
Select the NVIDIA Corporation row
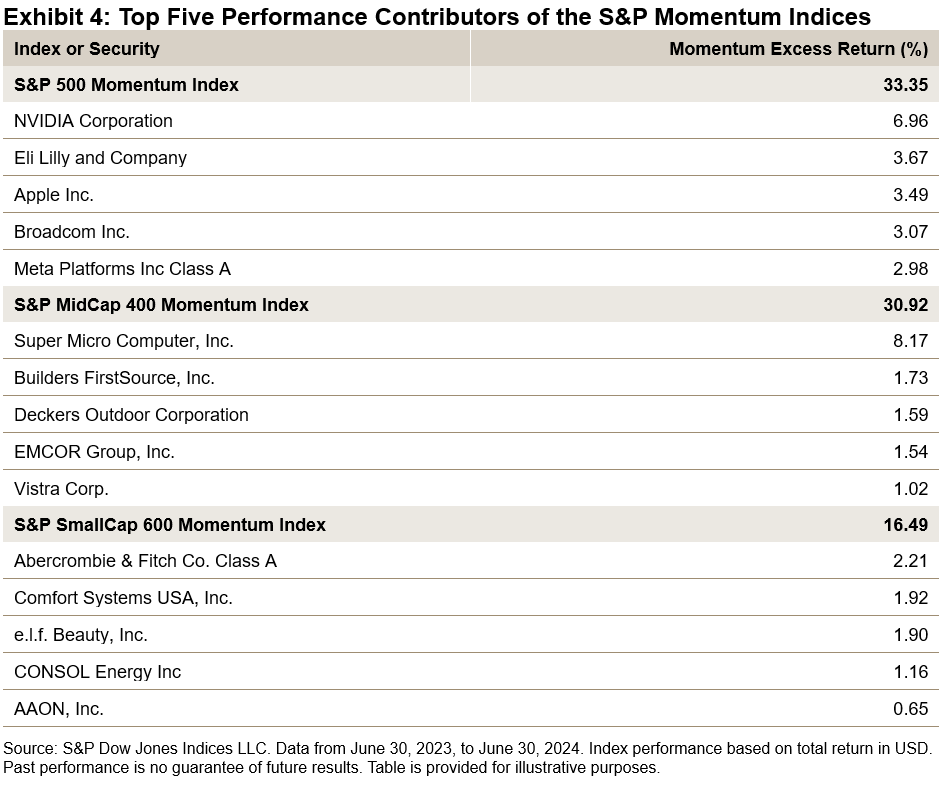[x=93, y=121]
